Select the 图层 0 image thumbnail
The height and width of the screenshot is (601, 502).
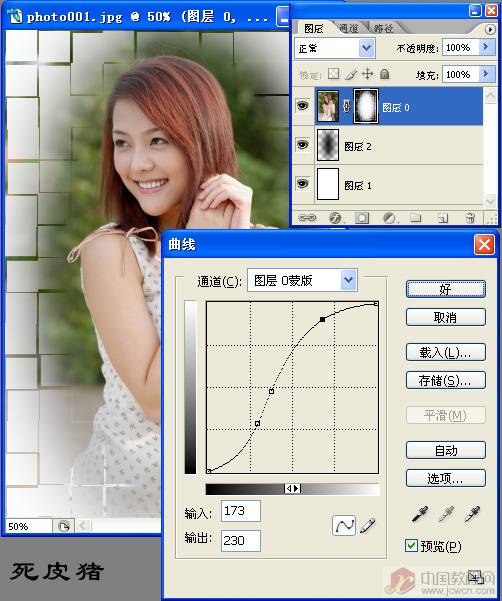coord(328,106)
